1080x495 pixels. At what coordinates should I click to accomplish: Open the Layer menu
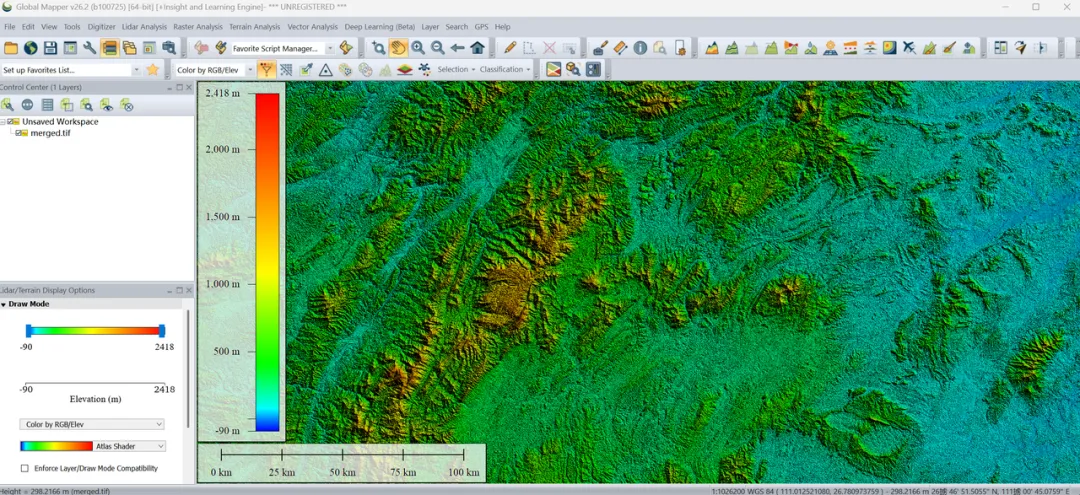pyautogui.click(x=430, y=27)
